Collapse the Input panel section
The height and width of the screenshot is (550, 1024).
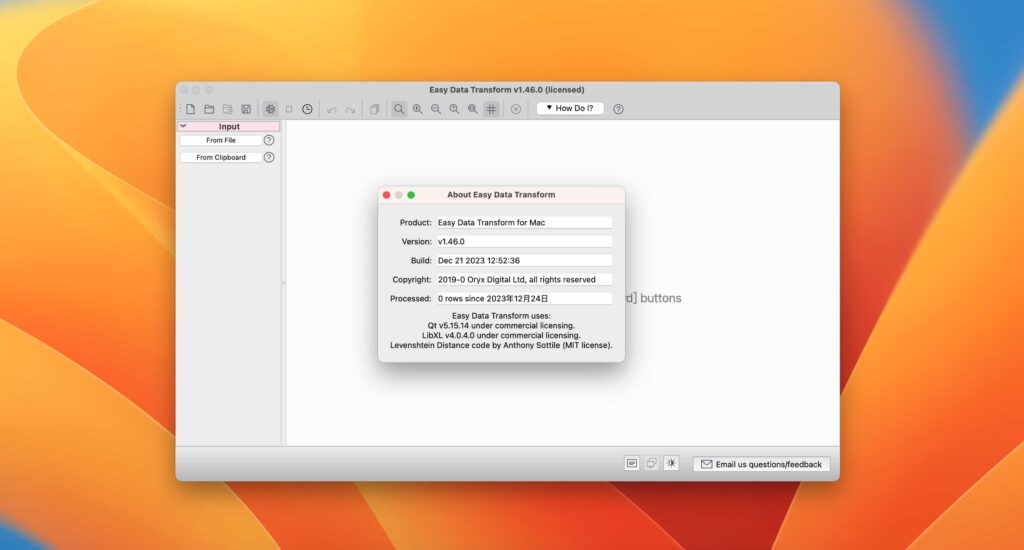pos(184,126)
